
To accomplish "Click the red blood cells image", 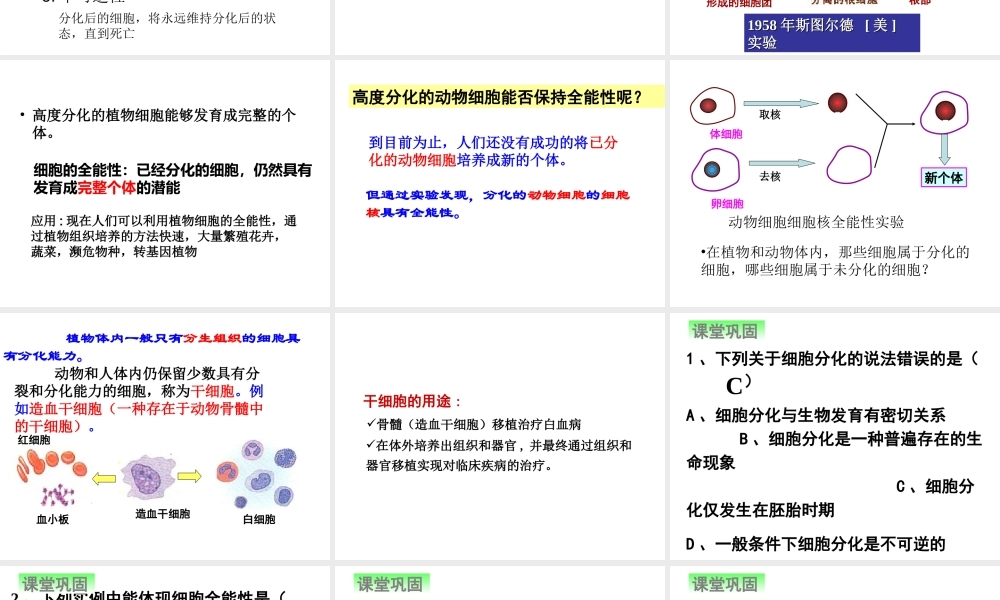I will pos(52,464).
